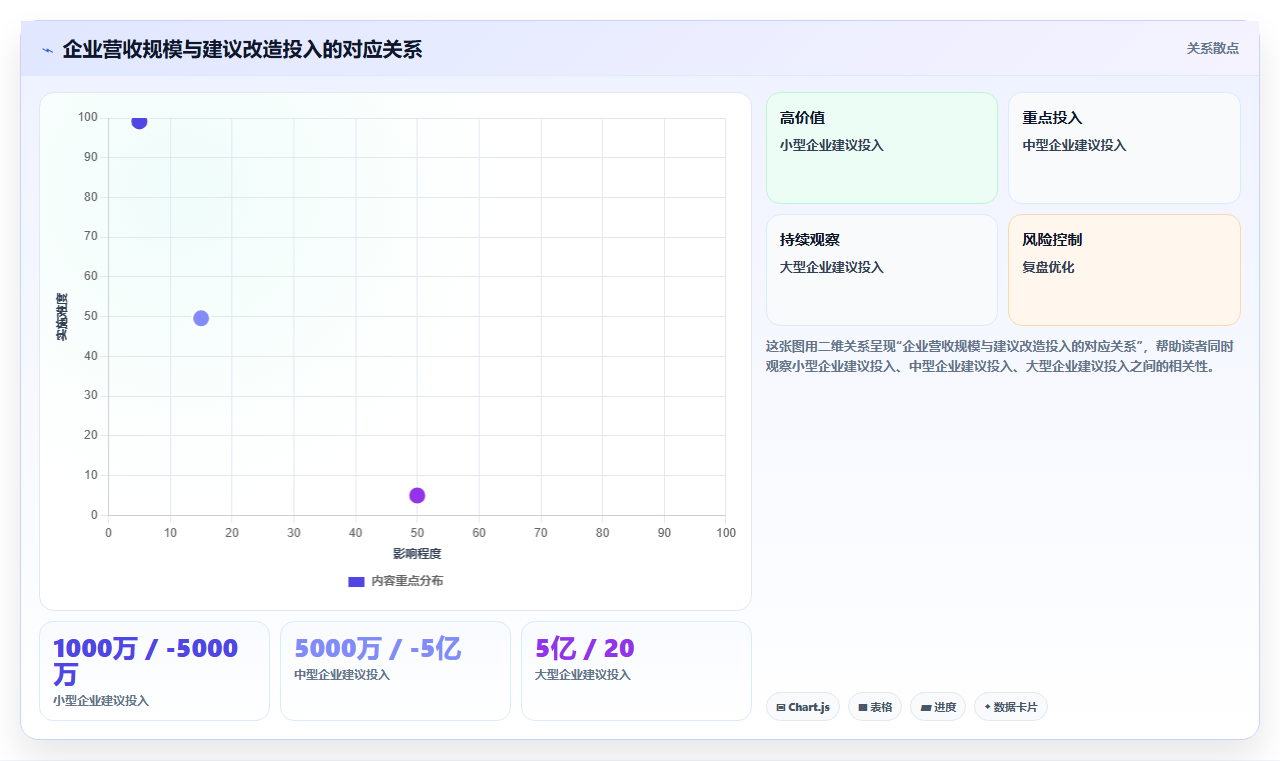The height and width of the screenshot is (761, 1280).
Task: Click 中型企业建议投入 label under 5000万 card
Action: pos(342,675)
